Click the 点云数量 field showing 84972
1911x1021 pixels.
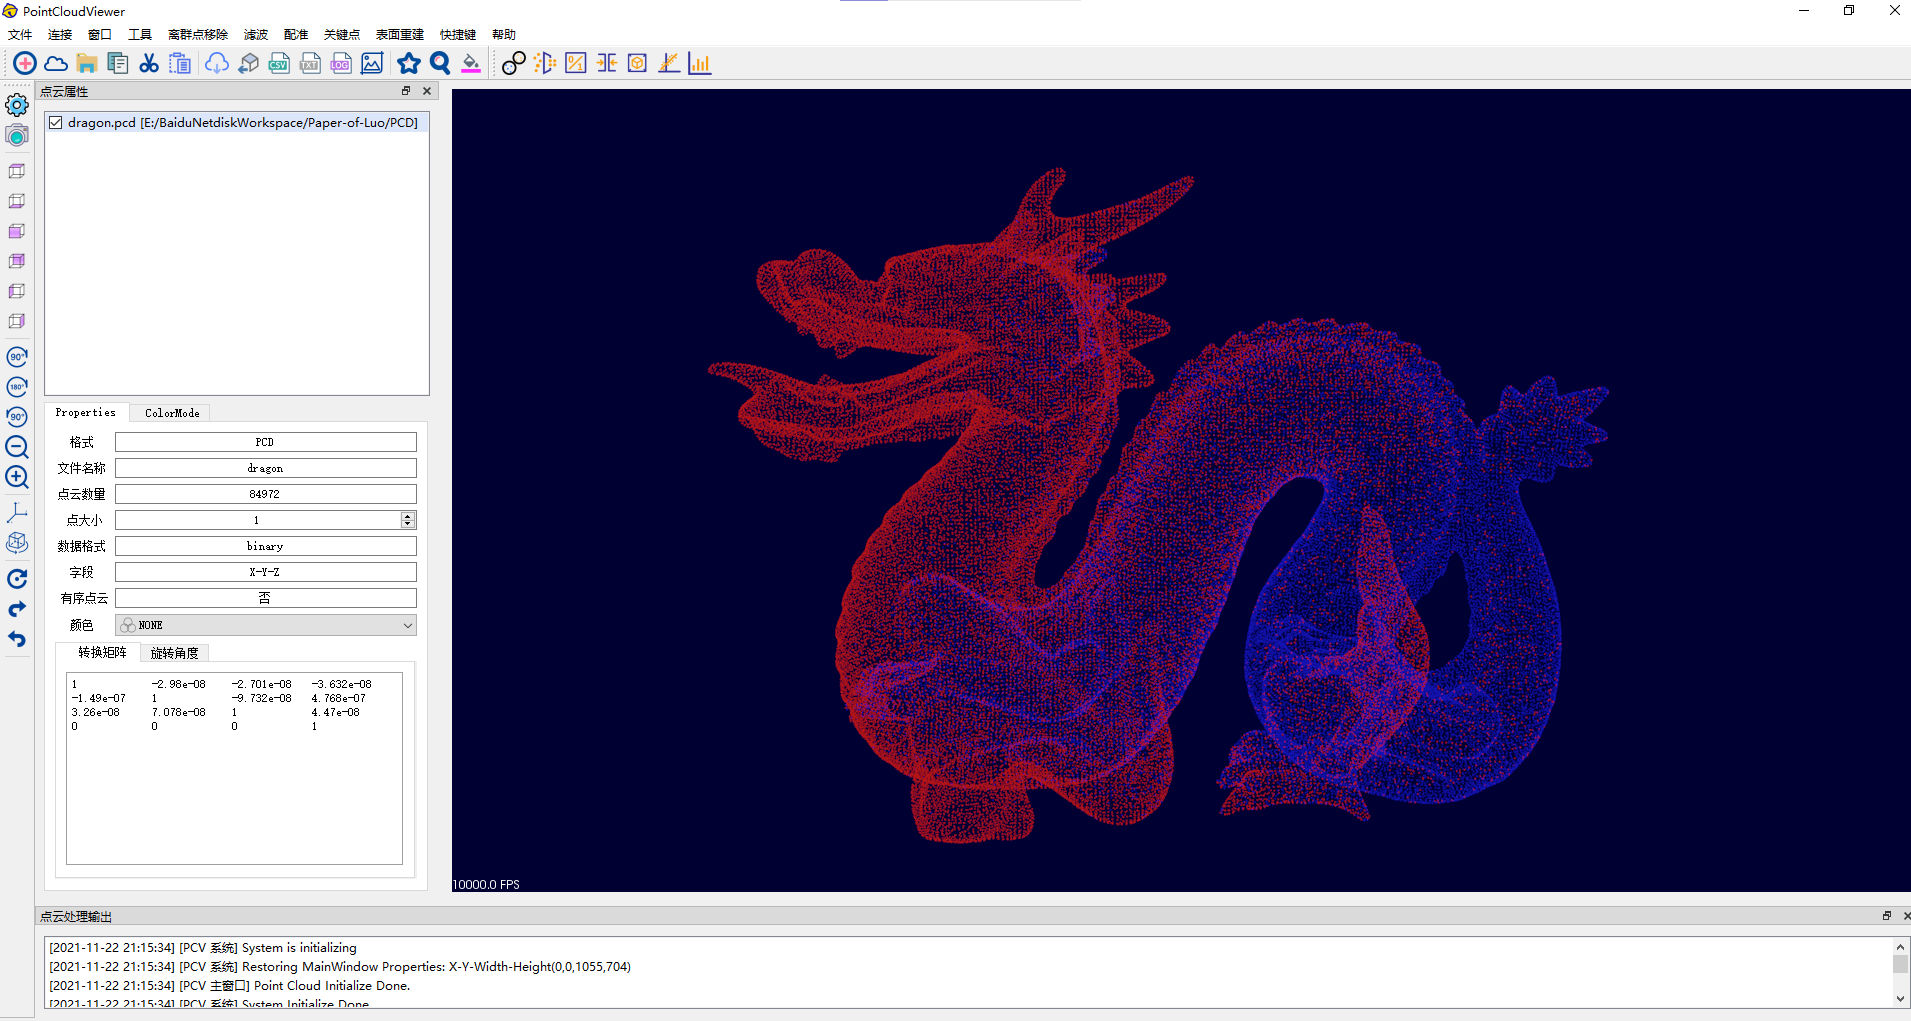tap(266, 494)
